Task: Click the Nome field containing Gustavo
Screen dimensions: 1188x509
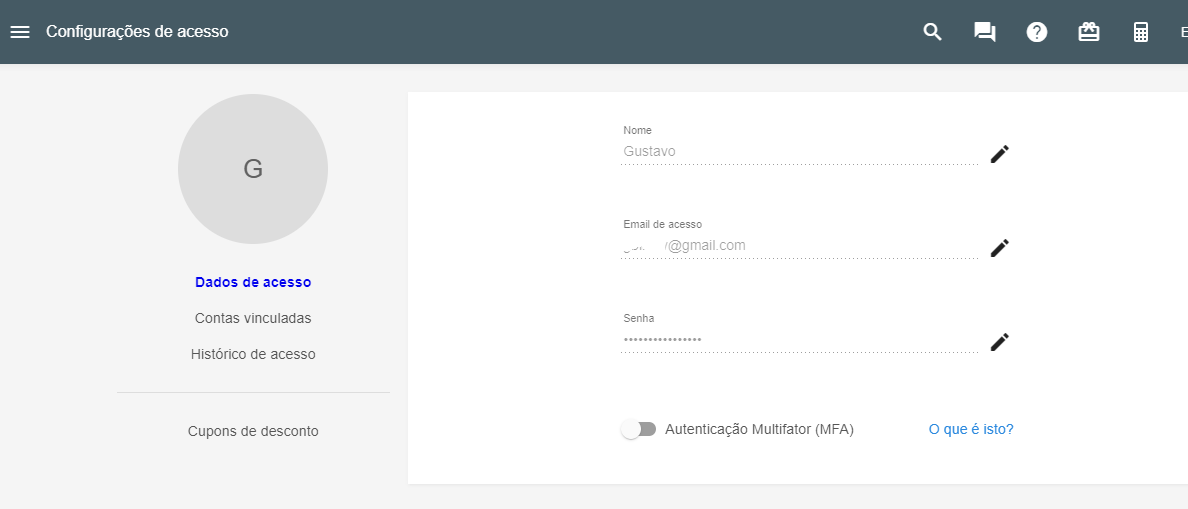Action: pyautogui.click(x=798, y=152)
